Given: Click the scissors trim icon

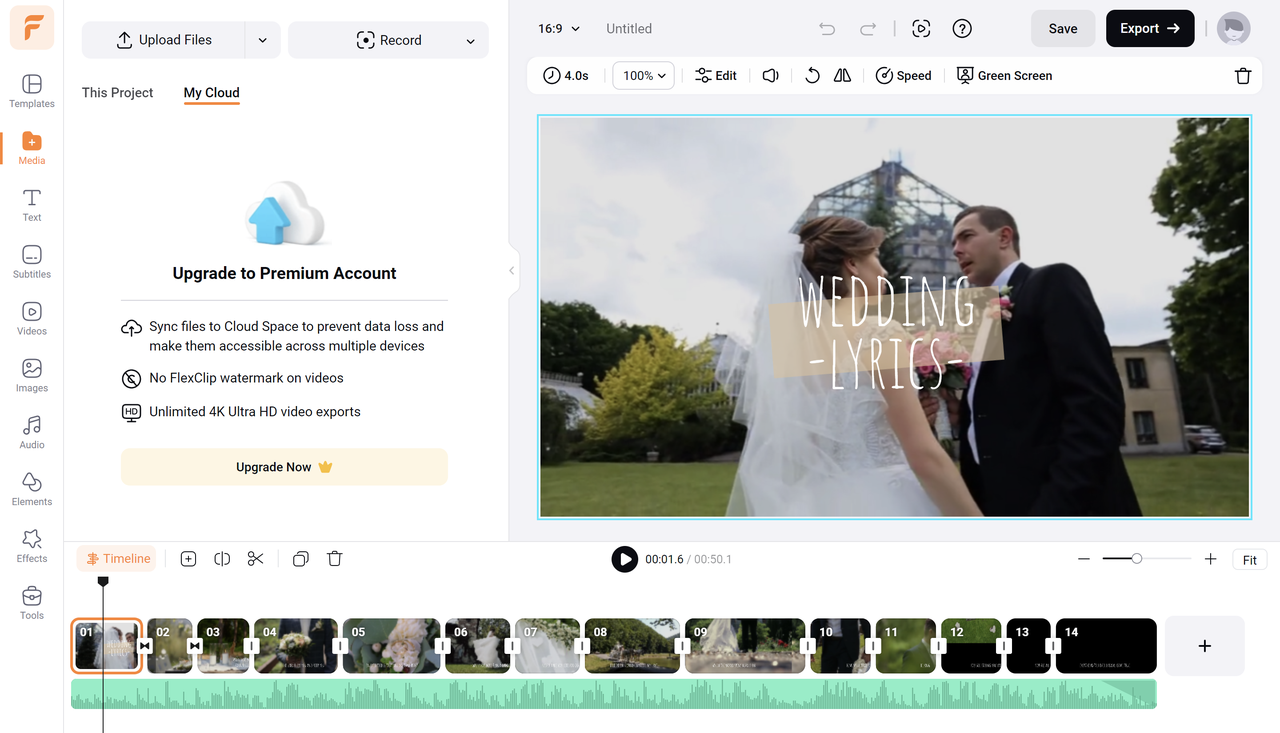Looking at the screenshot, I should (x=256, y=559).
